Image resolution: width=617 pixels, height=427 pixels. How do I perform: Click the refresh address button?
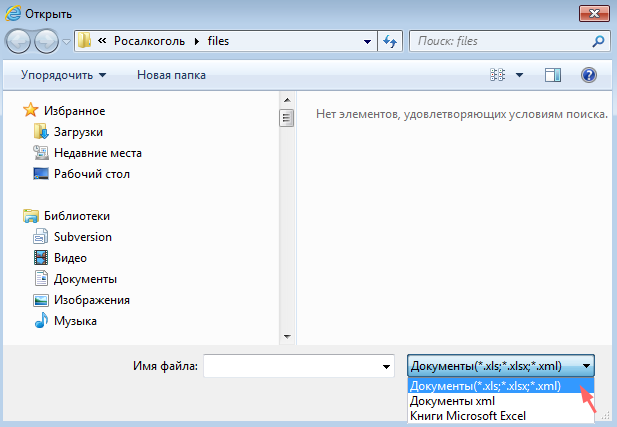click(390, 42)
